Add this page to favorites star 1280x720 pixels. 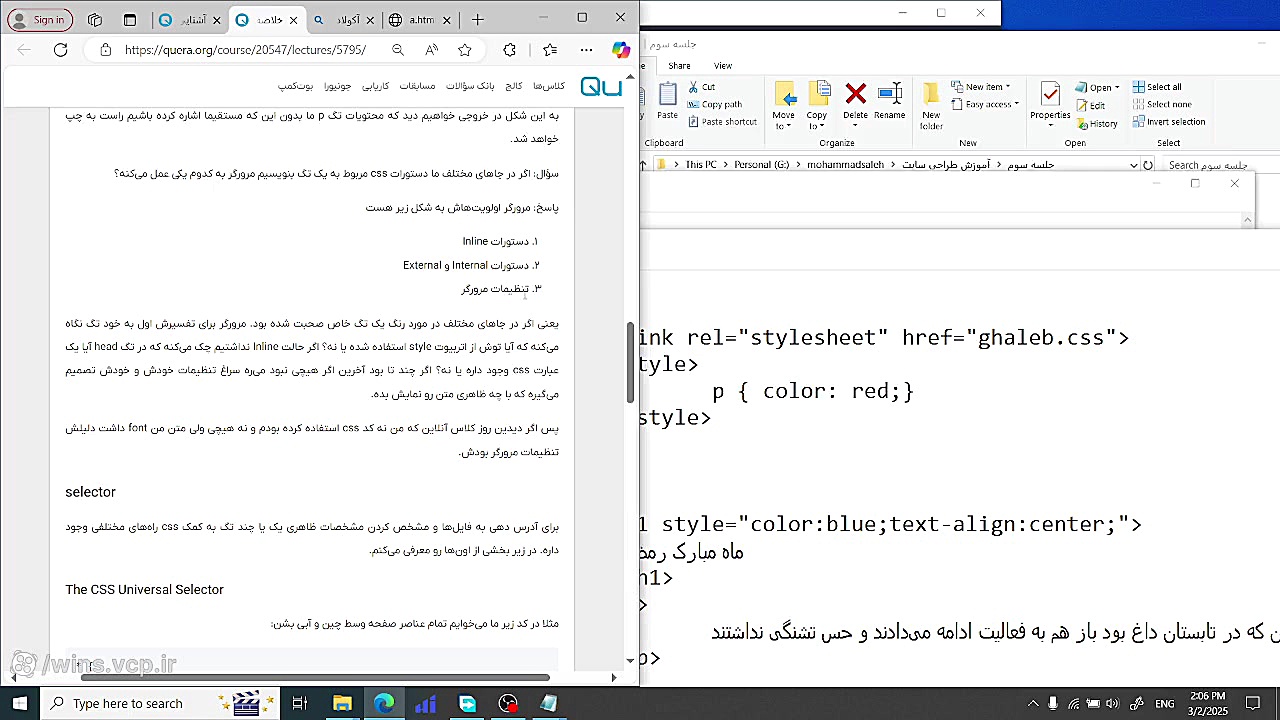(465, 50)
